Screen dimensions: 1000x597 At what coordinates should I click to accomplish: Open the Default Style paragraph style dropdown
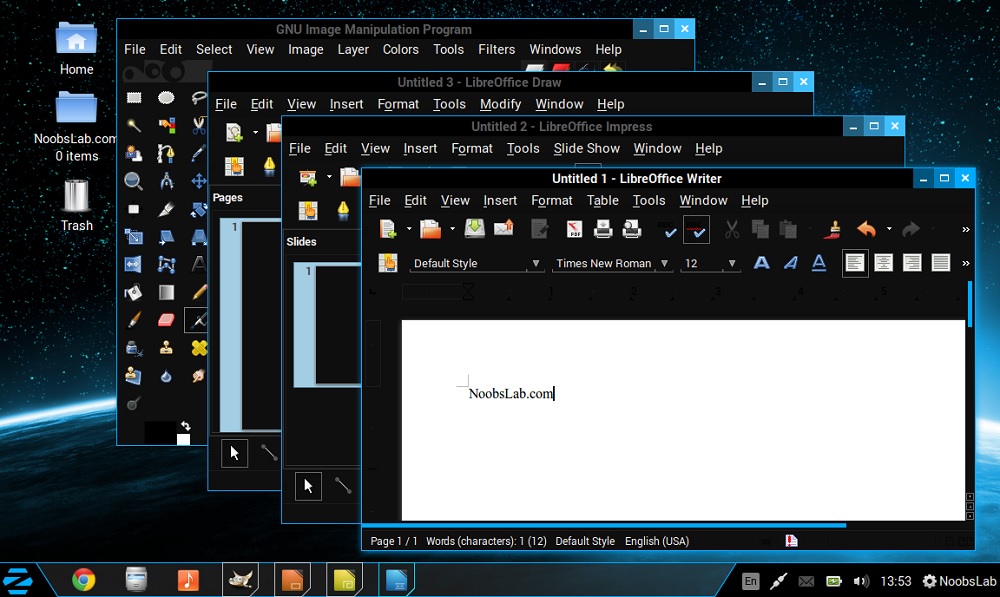pyautogui.click(x=536, y=263)
